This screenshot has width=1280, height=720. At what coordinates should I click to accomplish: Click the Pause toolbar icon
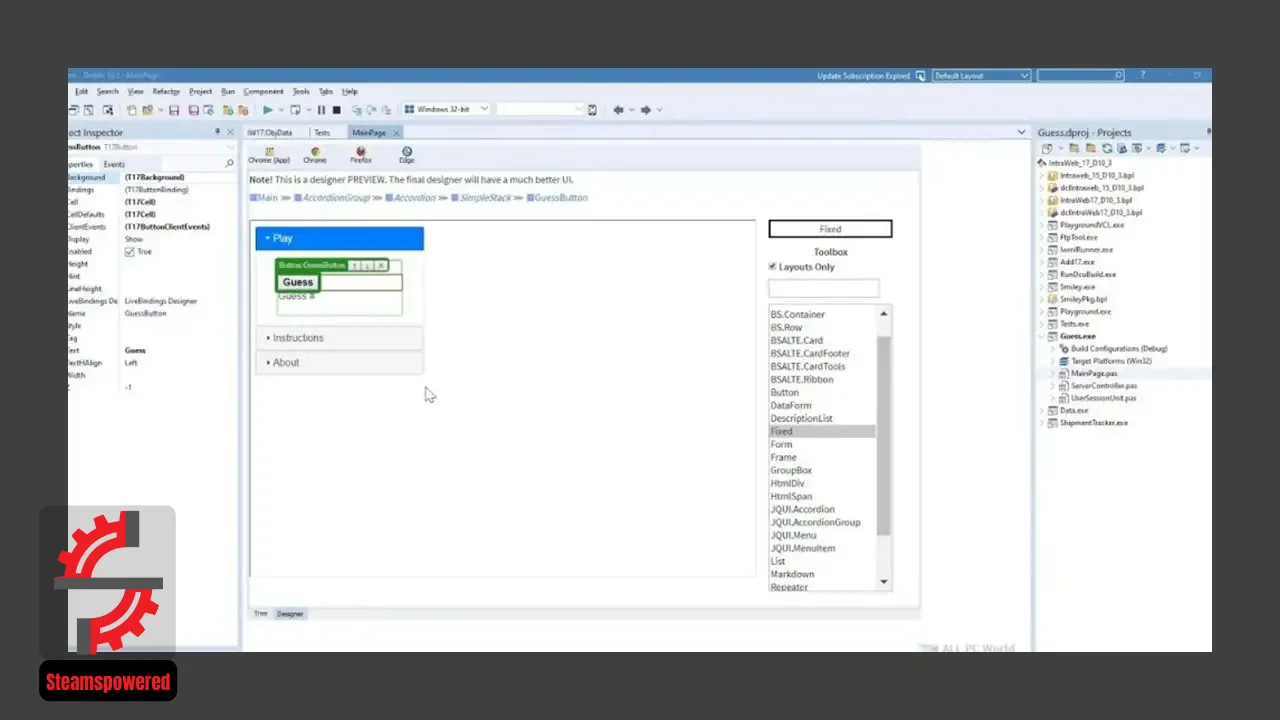coord(322,110)
